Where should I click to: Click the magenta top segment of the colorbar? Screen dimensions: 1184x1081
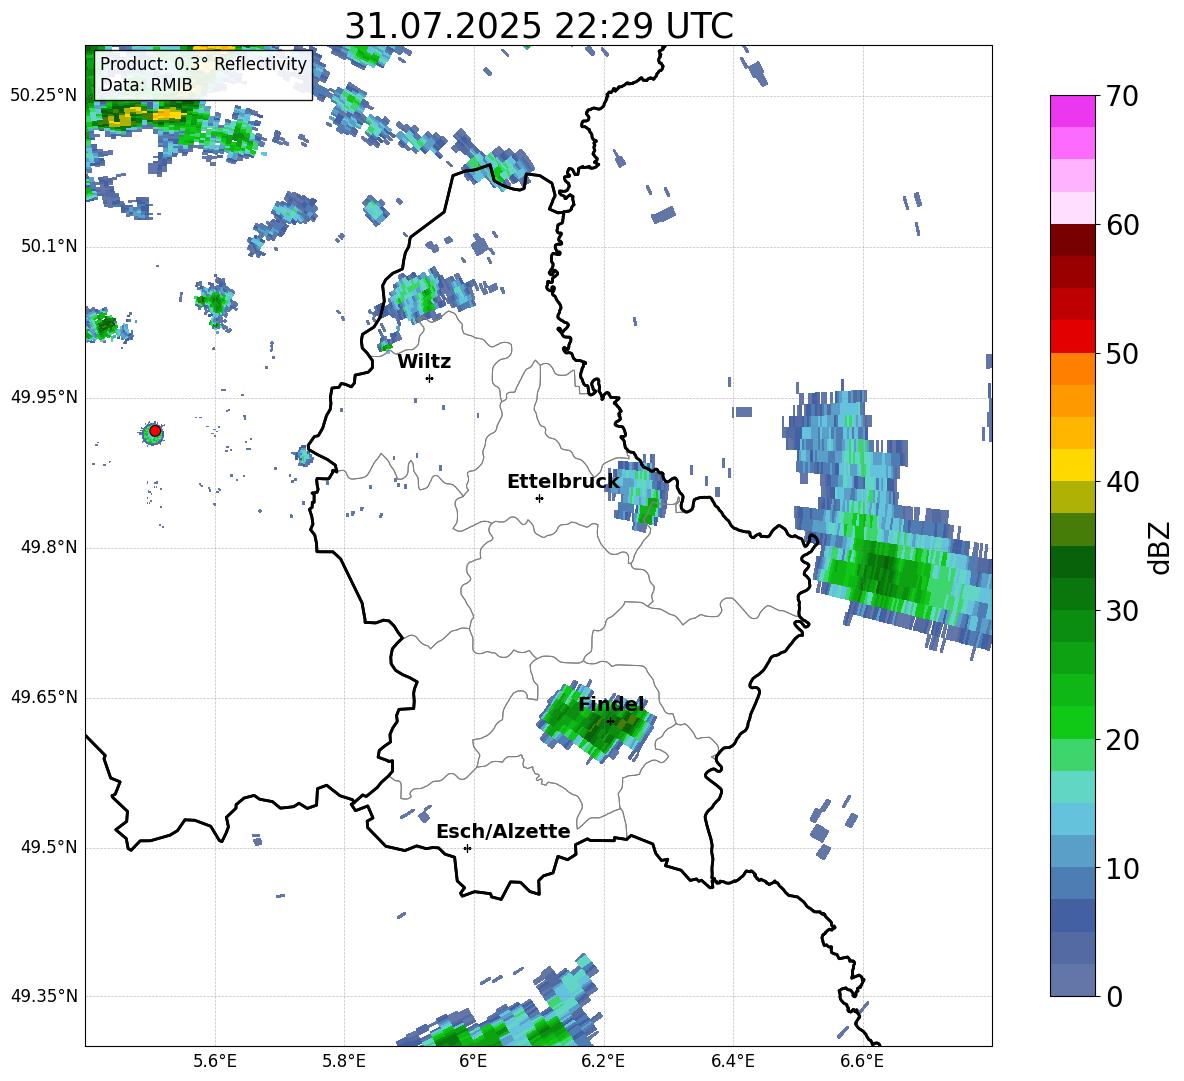(1072, 112)
